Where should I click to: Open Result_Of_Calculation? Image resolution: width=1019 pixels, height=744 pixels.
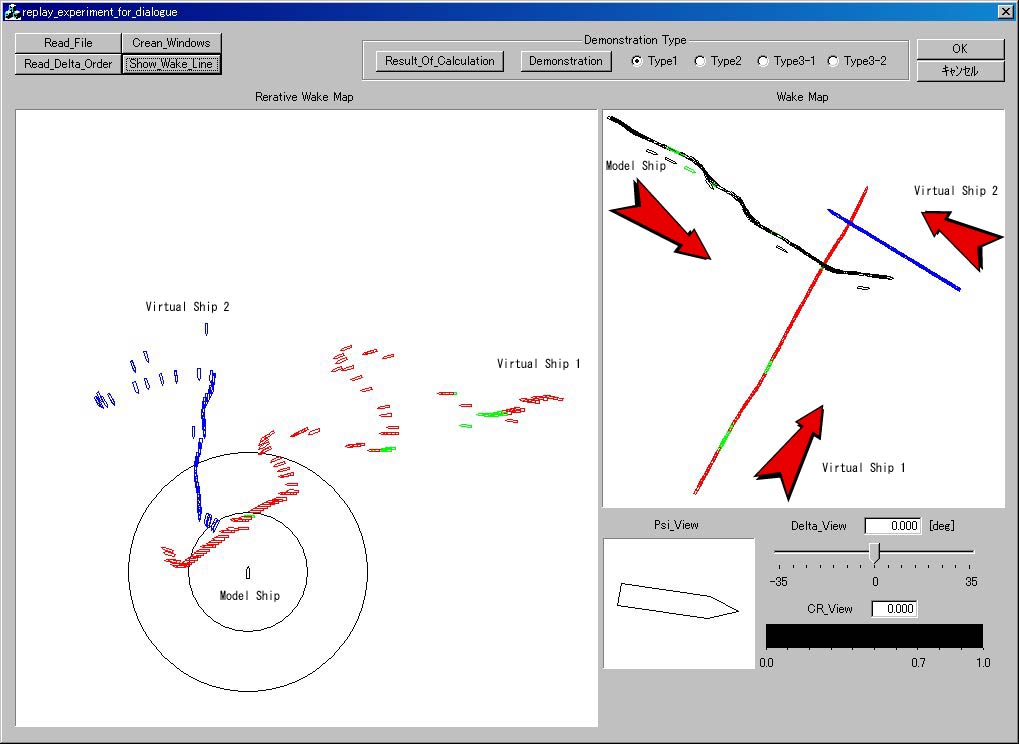440,61
